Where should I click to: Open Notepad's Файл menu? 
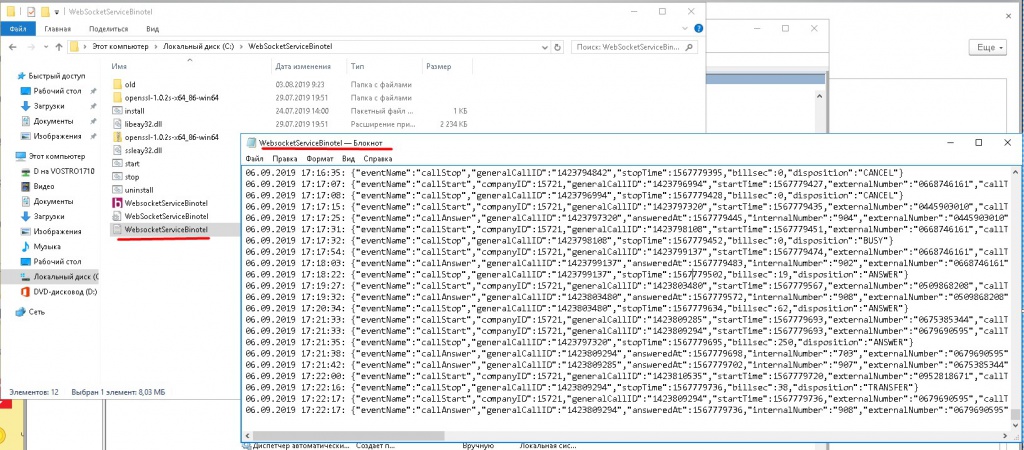[x=254, y=158]
